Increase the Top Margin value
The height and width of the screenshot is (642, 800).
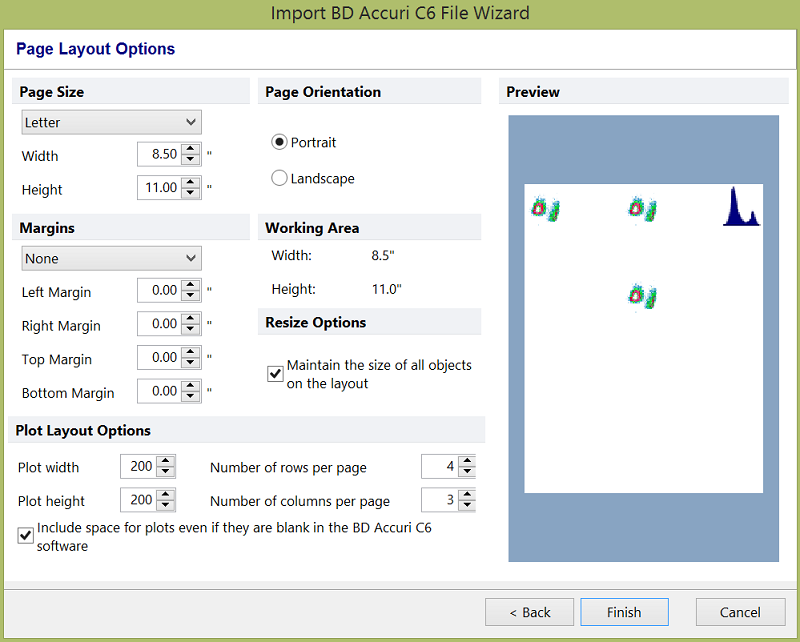tap(191, 352)
